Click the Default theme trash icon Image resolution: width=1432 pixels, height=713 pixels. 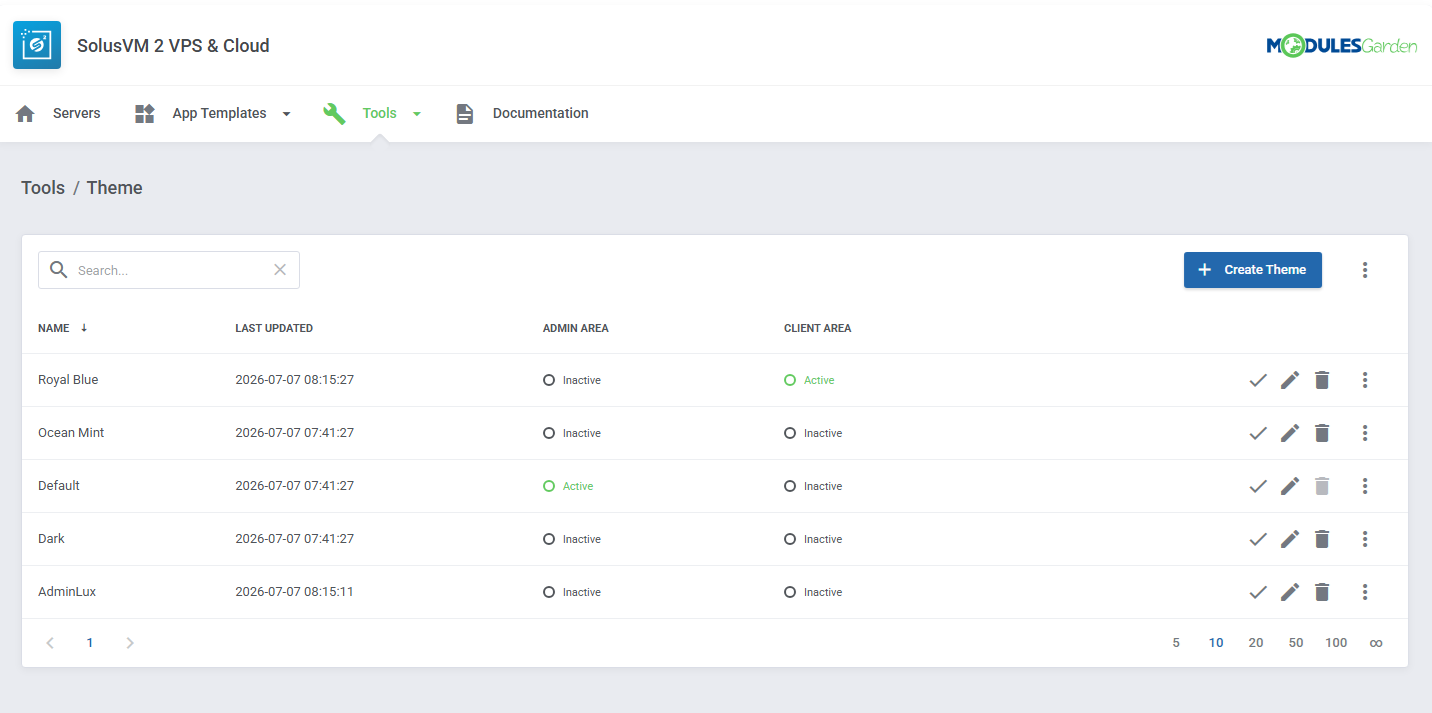(x=1322, y=486)
